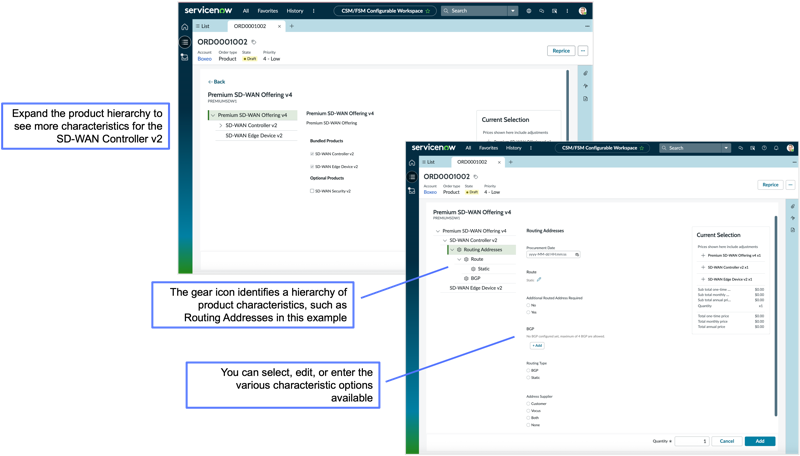Image resolution: width=800 pixels, height=456 pixels.
Task: Open the notifications bell in the front window
Action: tap(776, 148)
